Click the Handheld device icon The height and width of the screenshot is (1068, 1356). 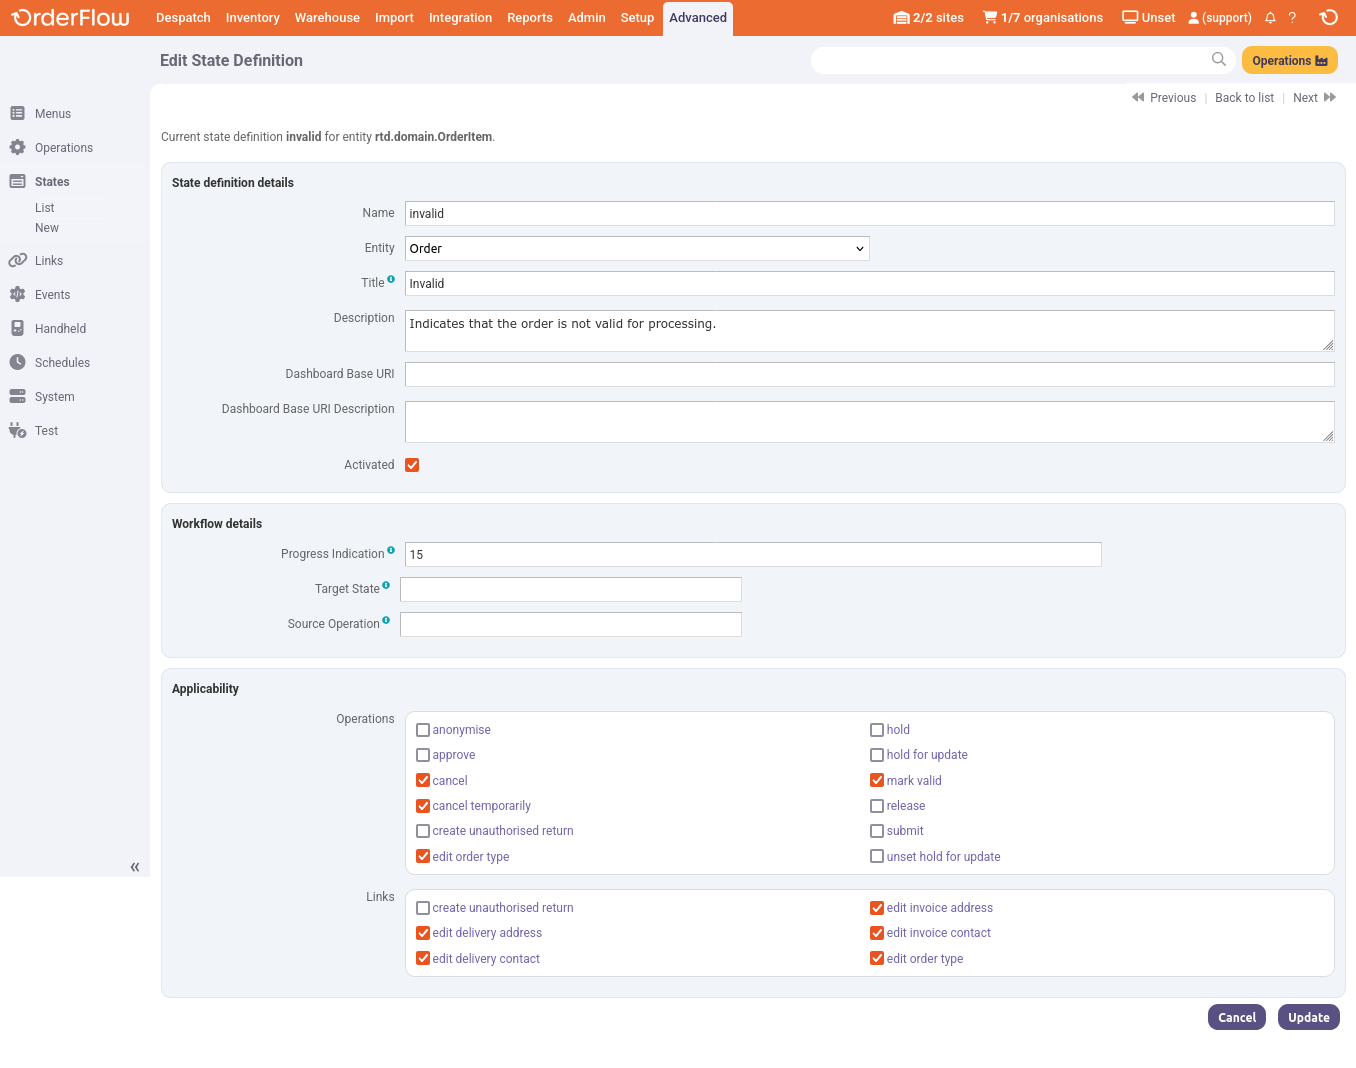click(x=17, y=329)
